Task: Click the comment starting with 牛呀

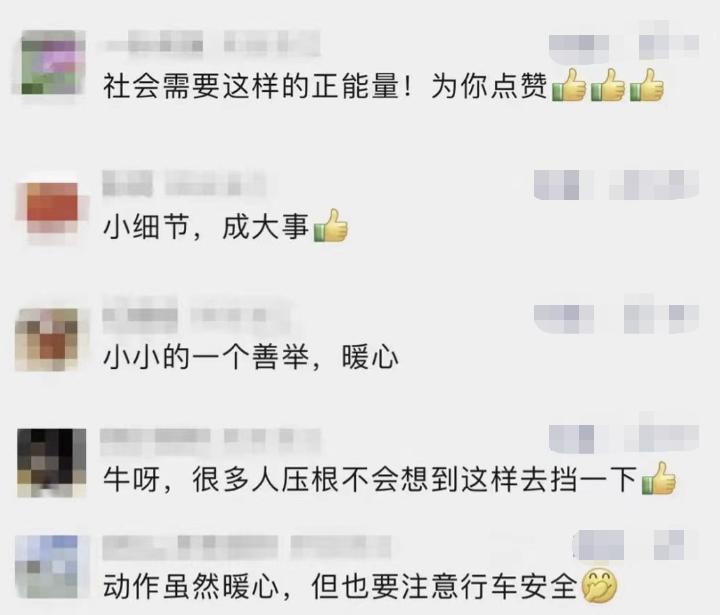Action: click(x=389, y=479)
